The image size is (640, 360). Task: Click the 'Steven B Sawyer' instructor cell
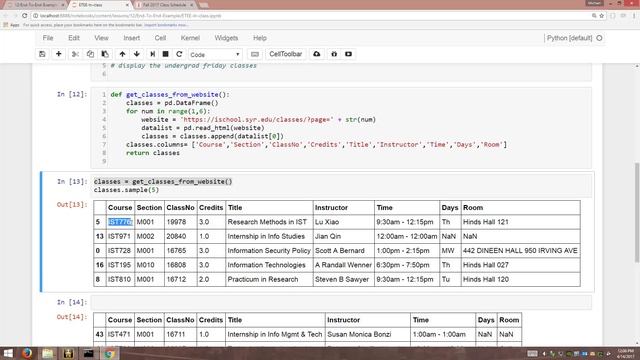pyautogui.click(x=344, y=279)
